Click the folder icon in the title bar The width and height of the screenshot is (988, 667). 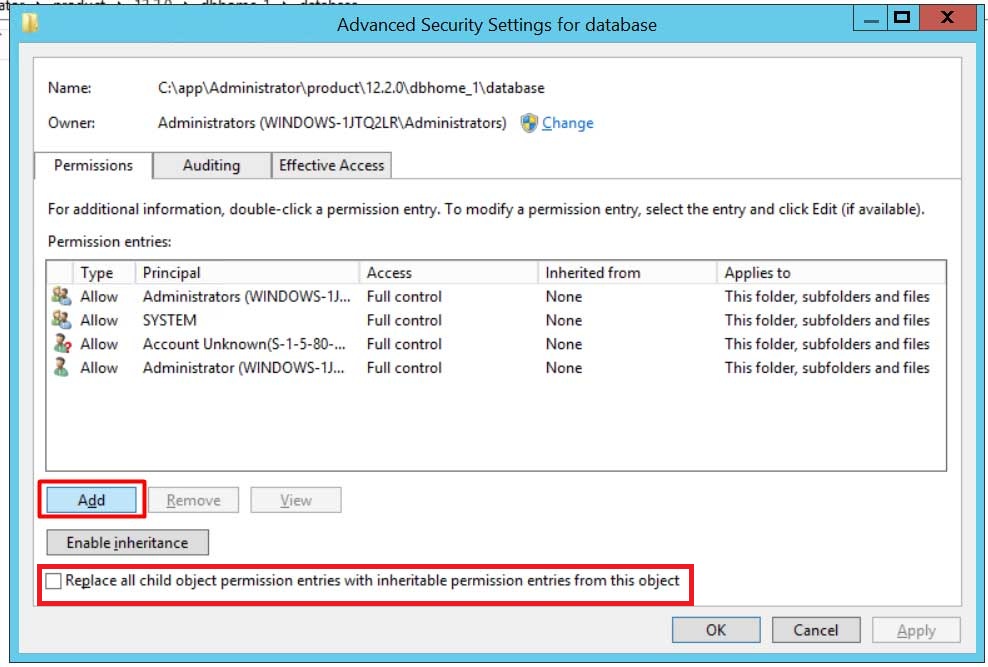(x=30, y=23)
